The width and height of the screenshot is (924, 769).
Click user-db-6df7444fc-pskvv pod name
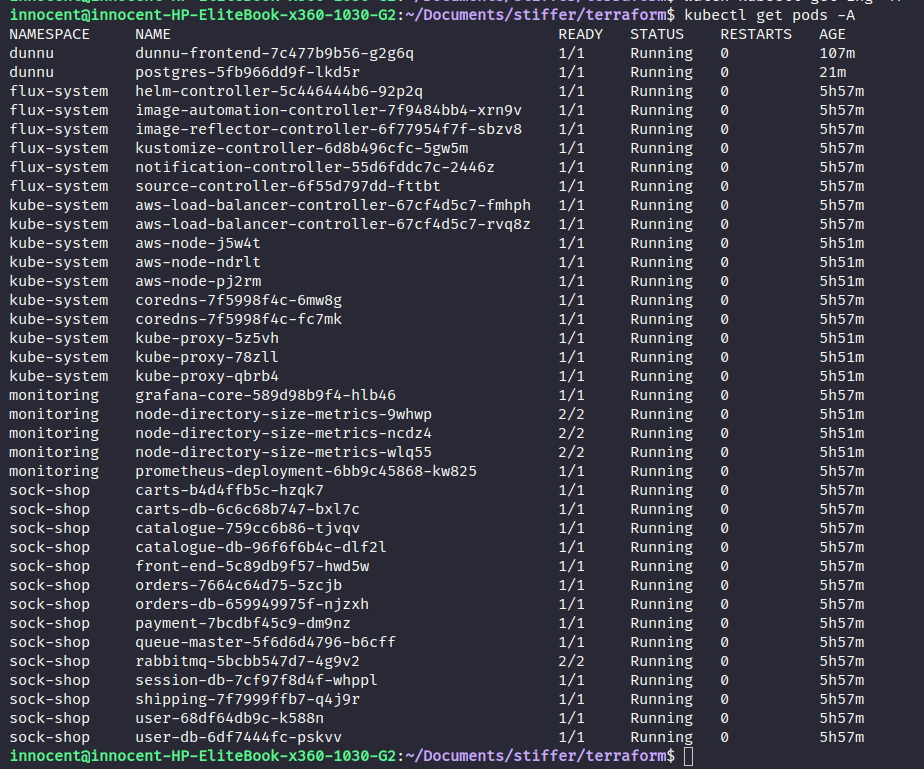[x=239, y=737]
